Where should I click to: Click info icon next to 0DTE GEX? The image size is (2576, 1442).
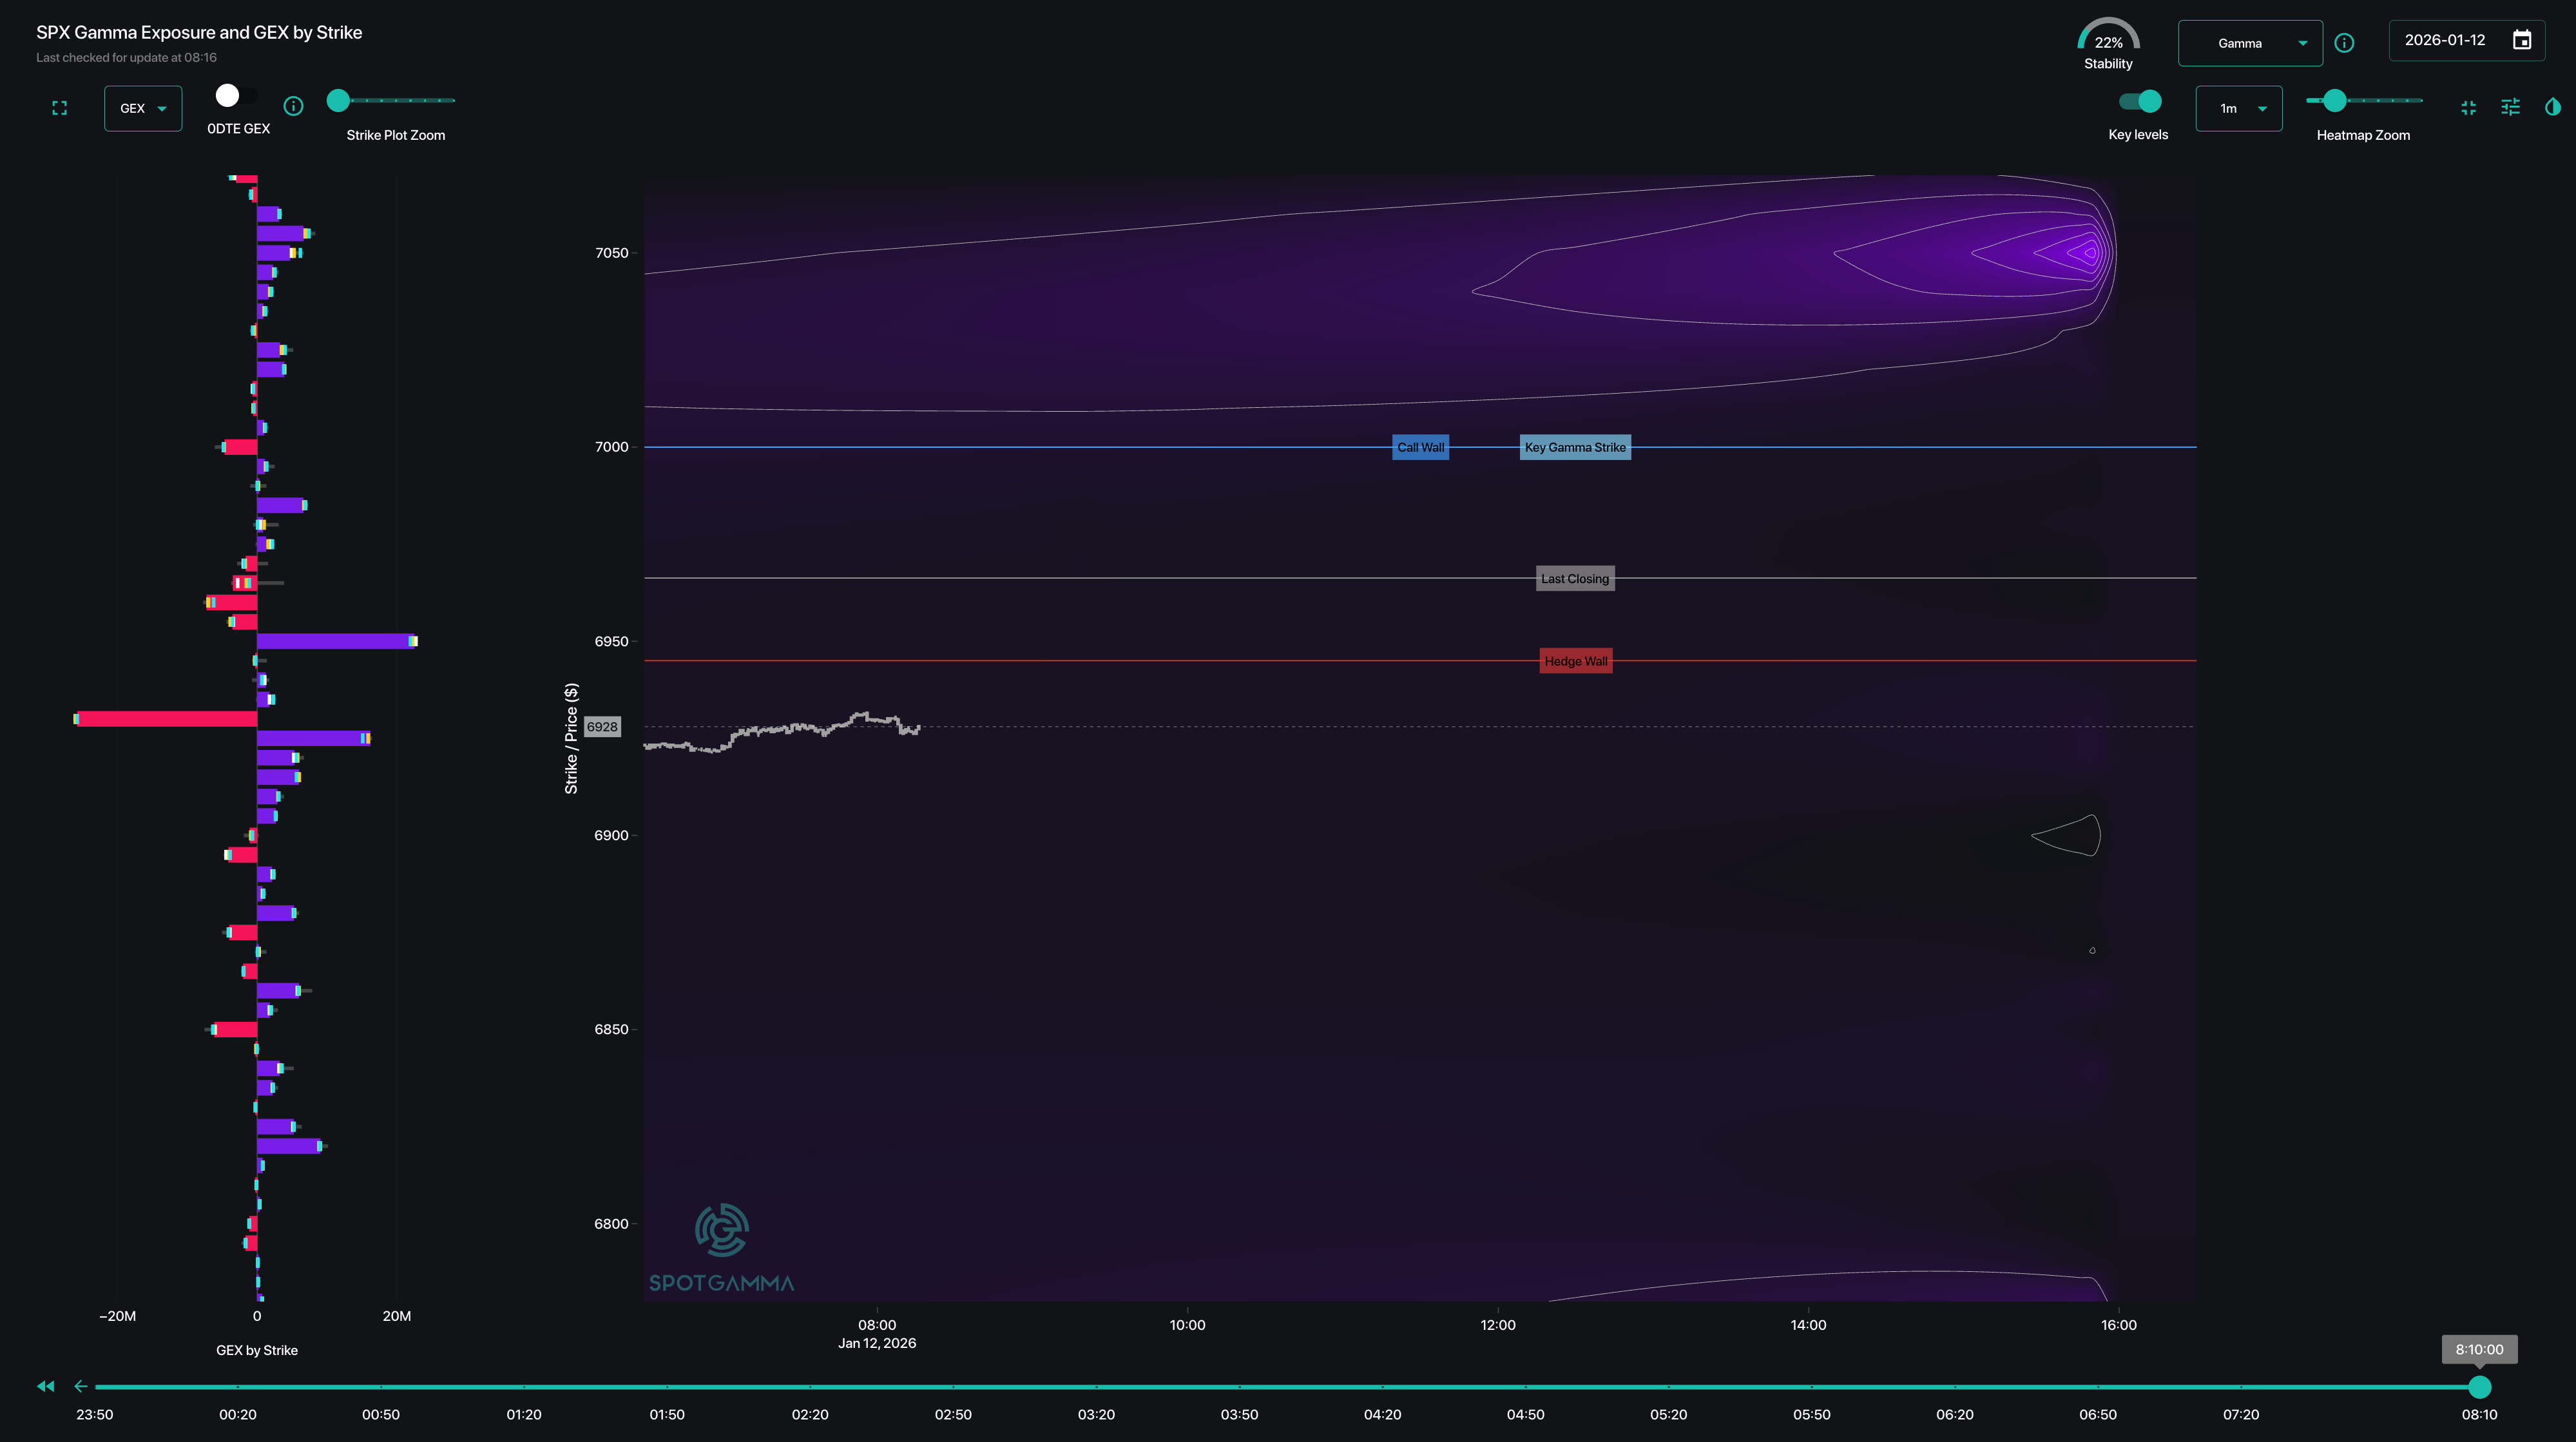click(293, 106)
